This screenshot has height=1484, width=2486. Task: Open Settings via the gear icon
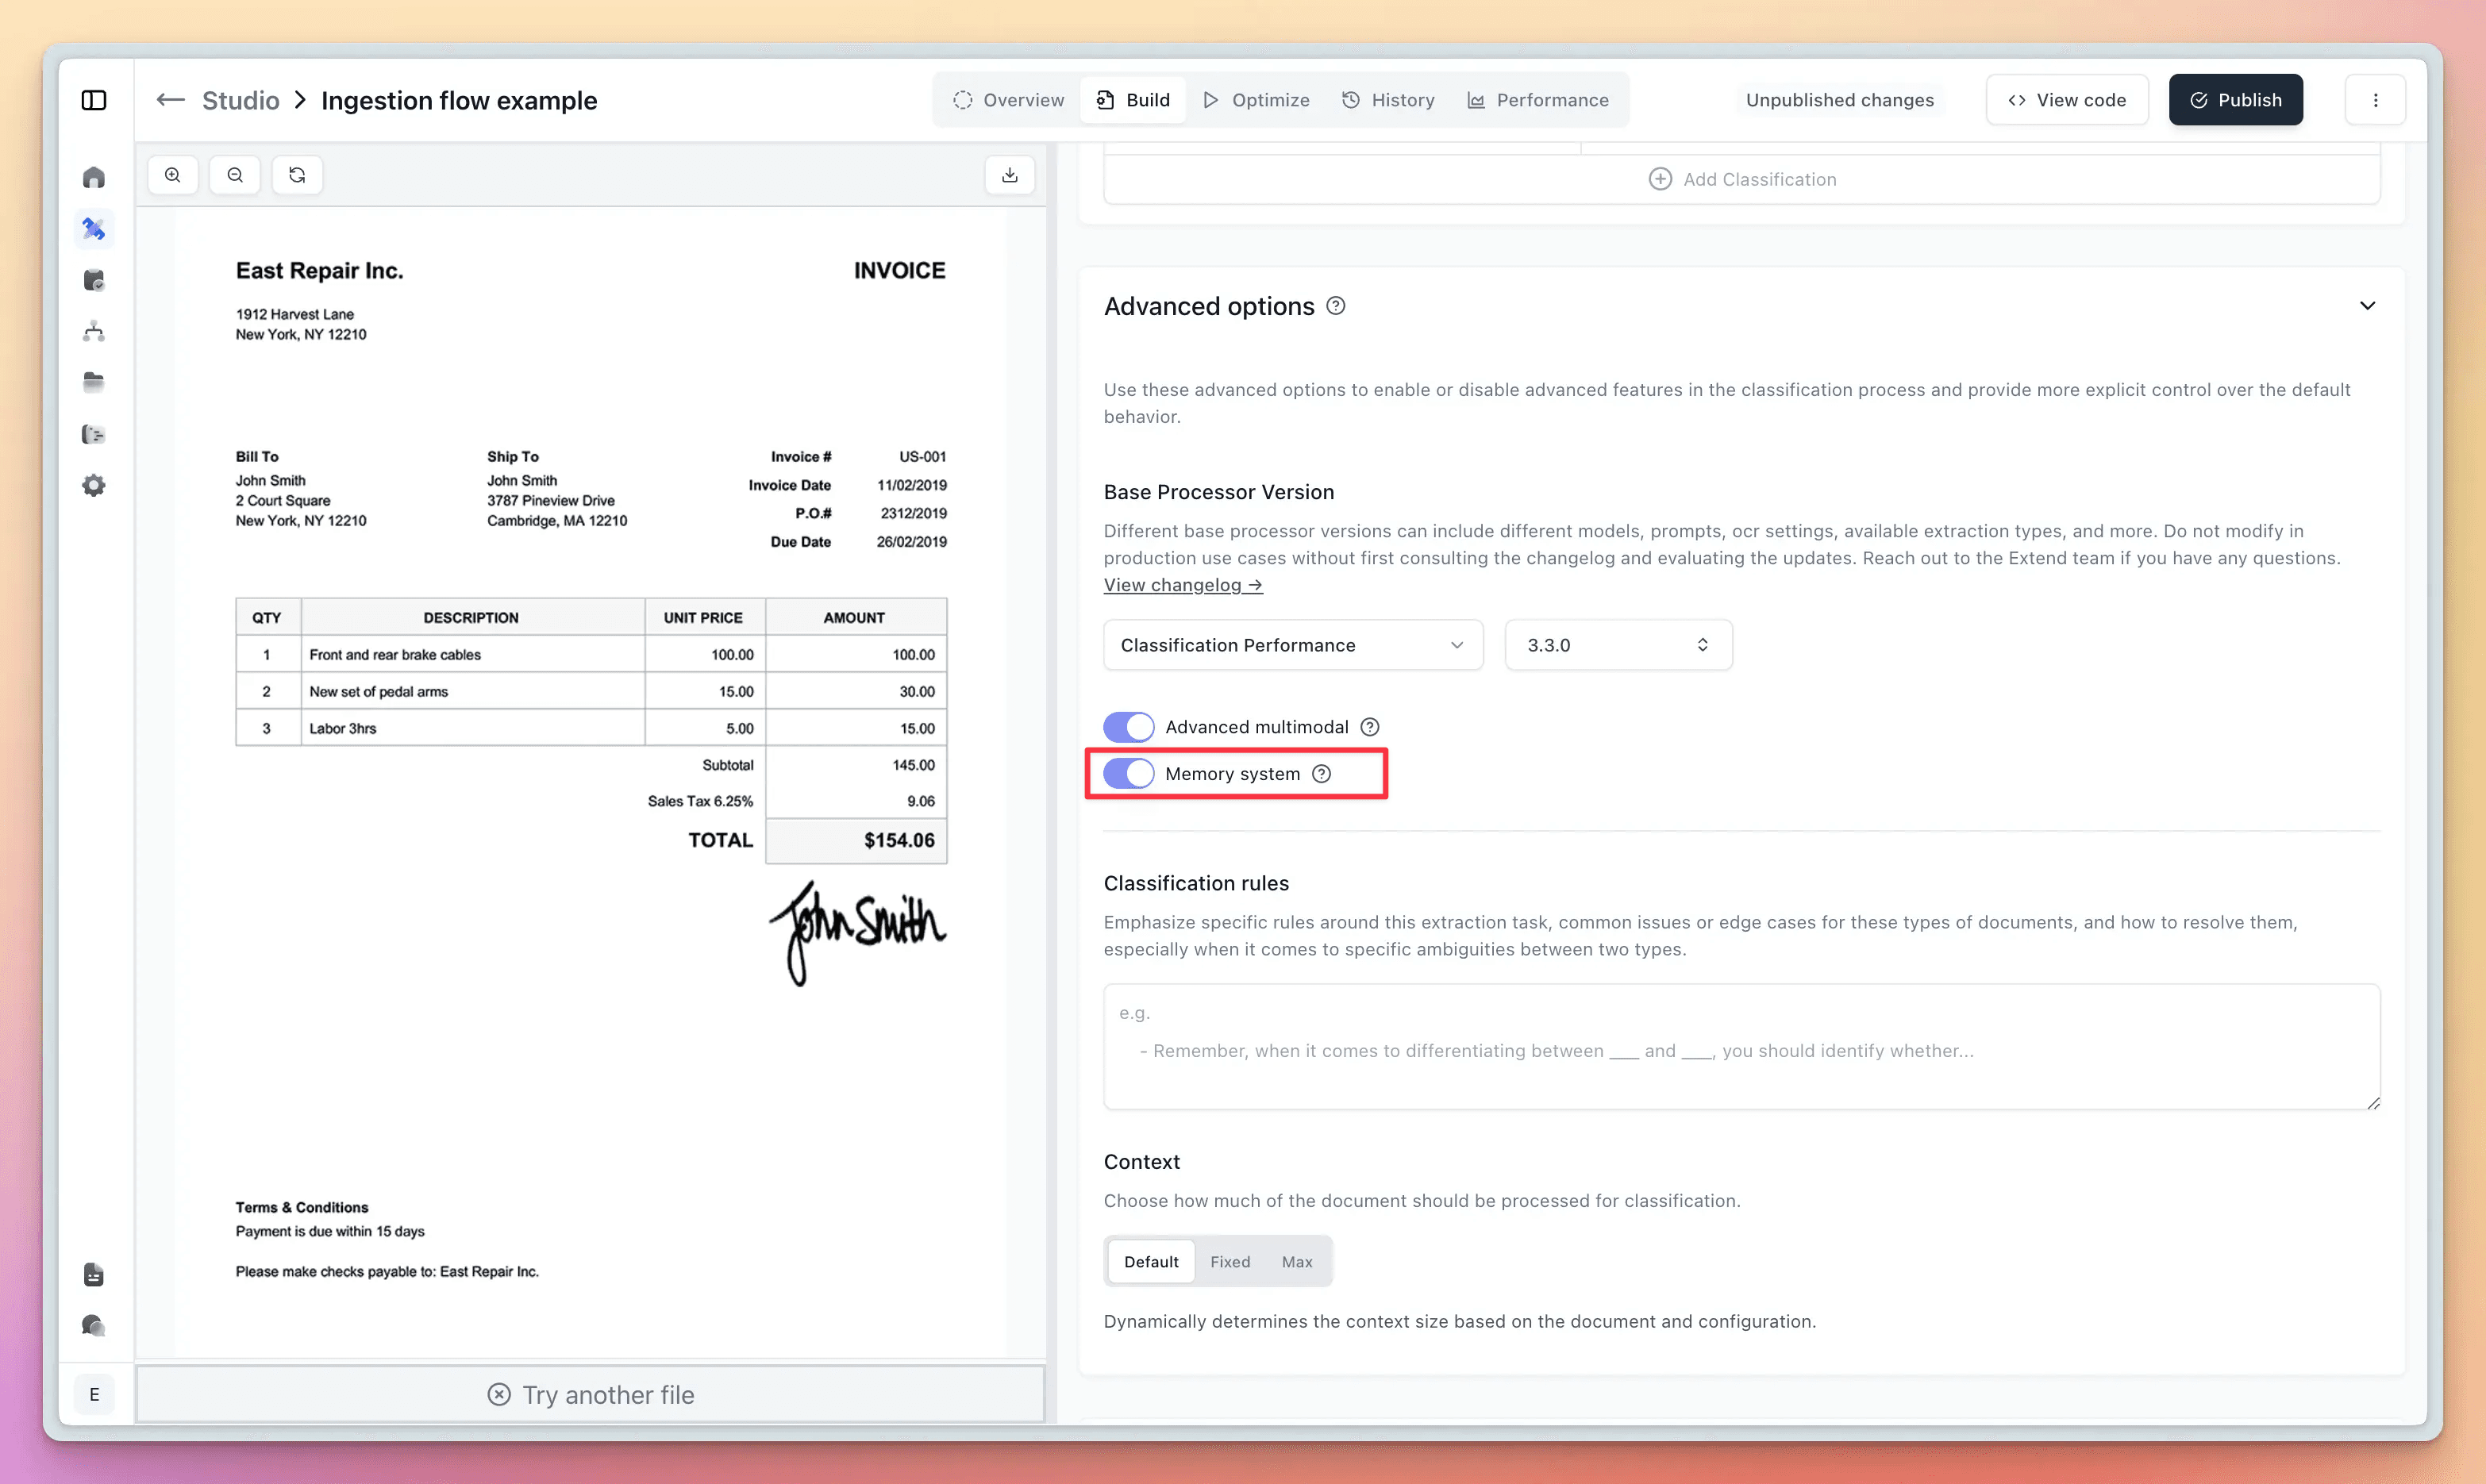93,485
